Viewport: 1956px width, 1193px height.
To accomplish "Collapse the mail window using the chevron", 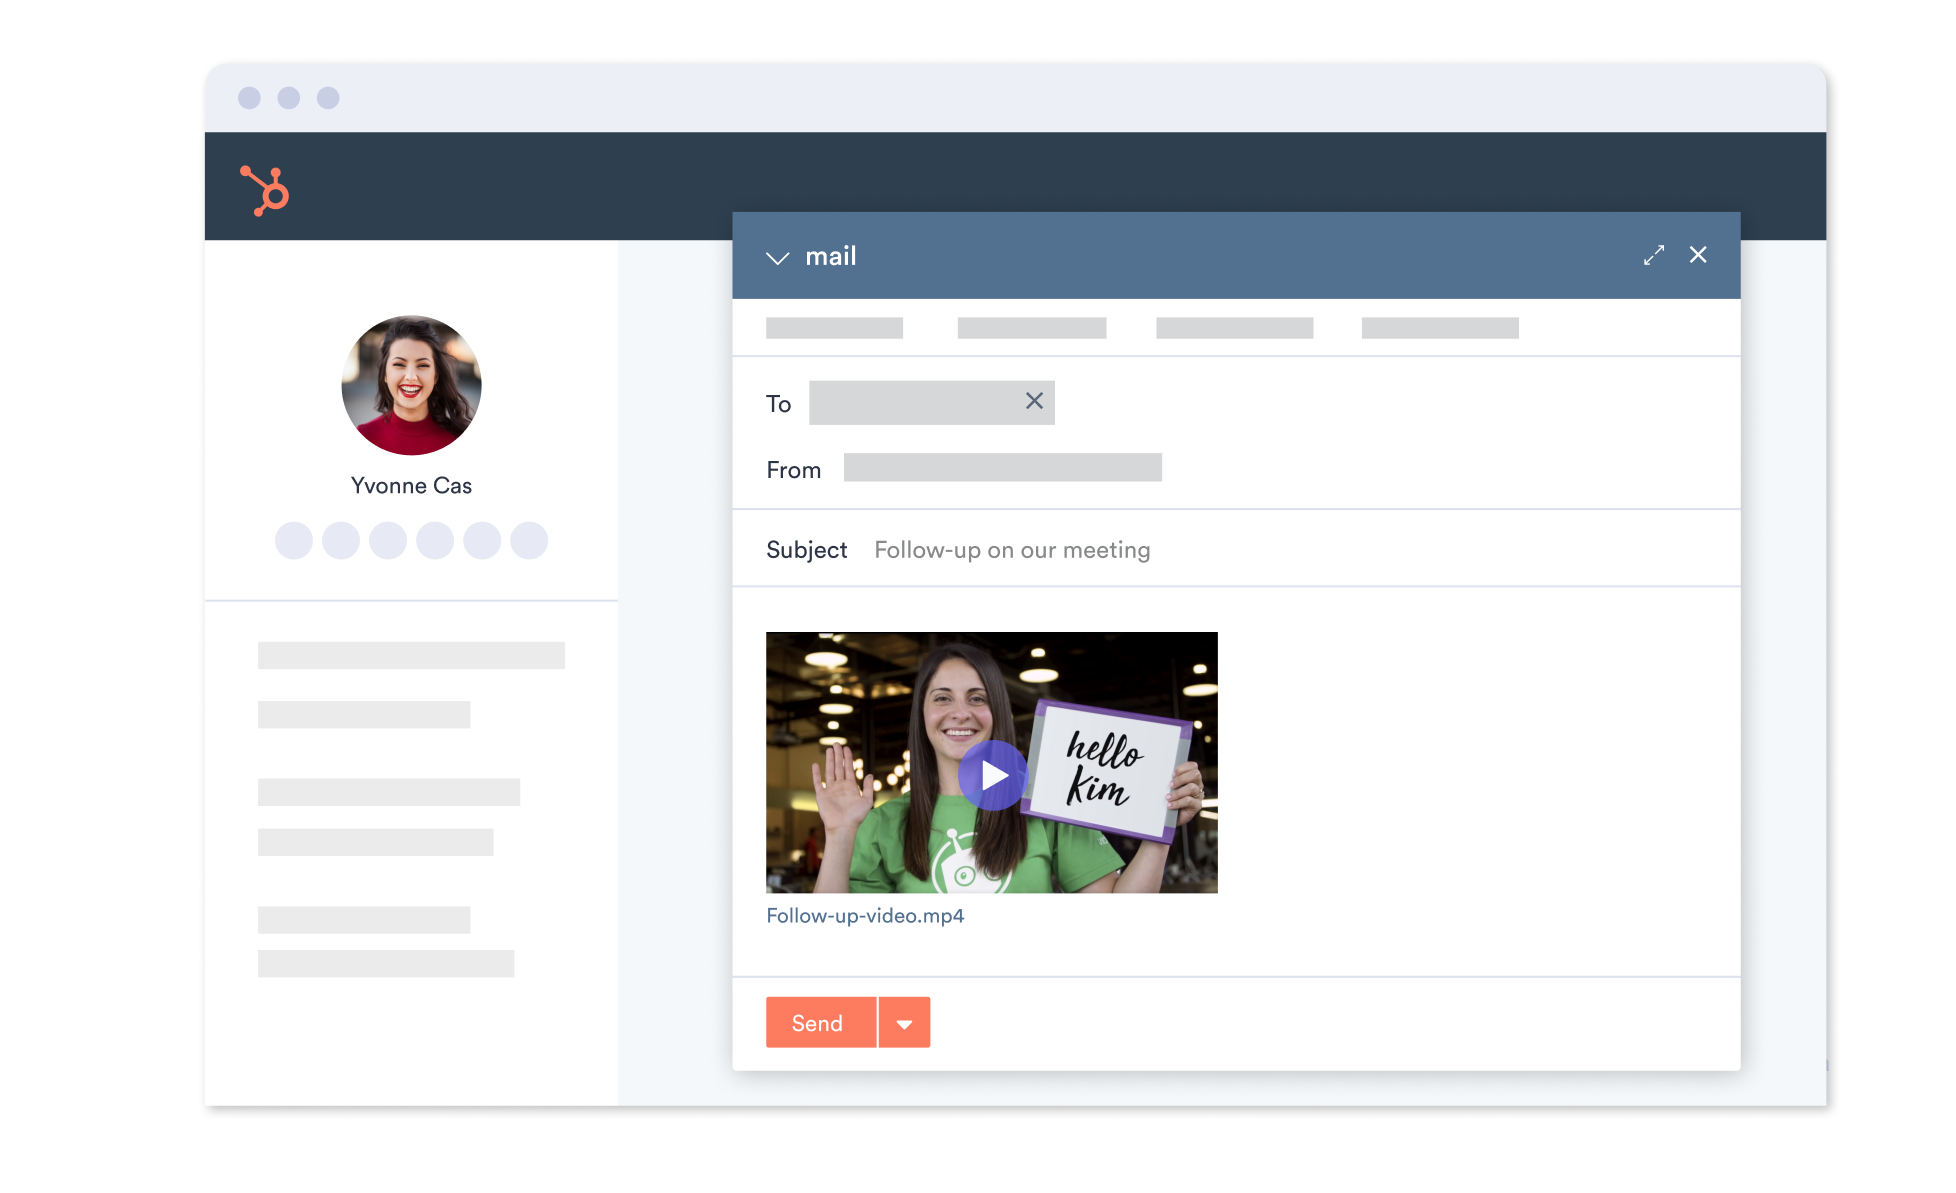I will click(x=778, y=258).
